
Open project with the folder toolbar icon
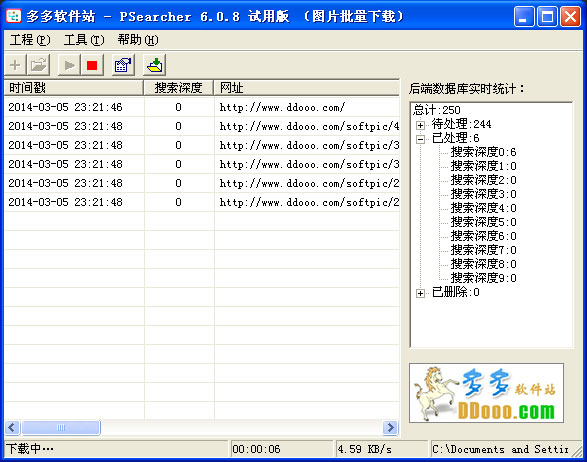tap(38, 65)
